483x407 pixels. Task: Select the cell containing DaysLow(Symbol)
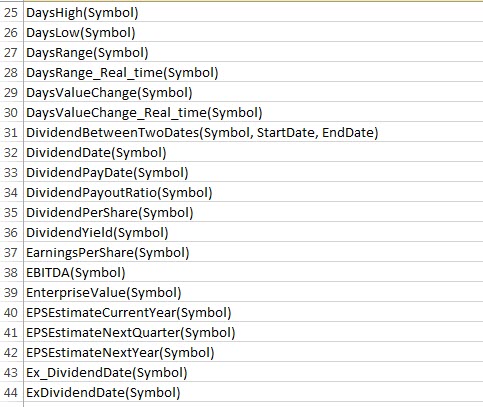click(x=253, y=32)
